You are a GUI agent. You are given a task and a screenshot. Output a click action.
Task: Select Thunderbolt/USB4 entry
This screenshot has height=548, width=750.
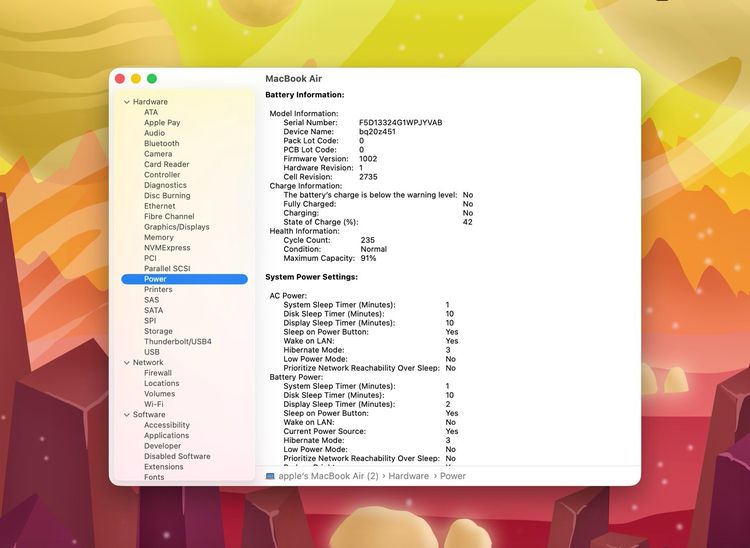(177, 342)
